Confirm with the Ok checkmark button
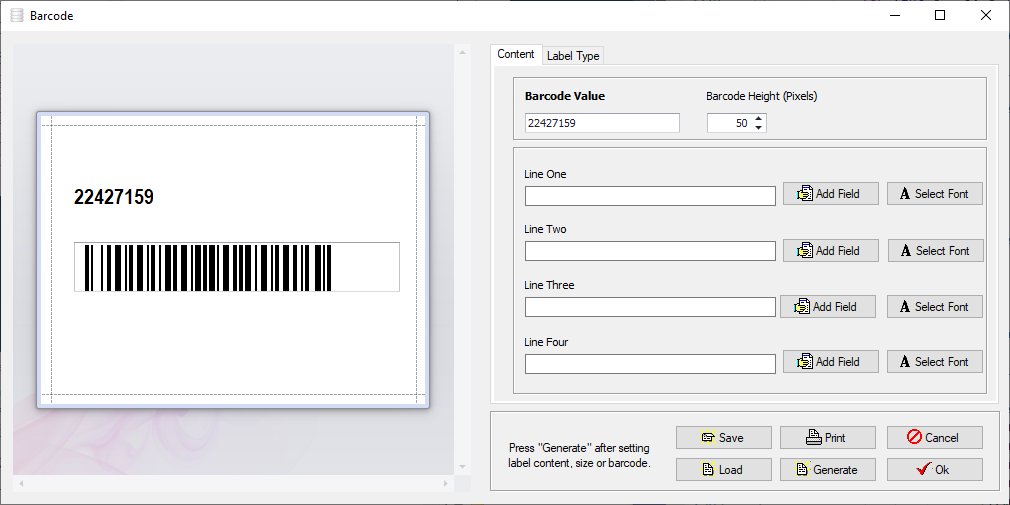Screen dimensions: 1010x505 (x=934, y=470)
